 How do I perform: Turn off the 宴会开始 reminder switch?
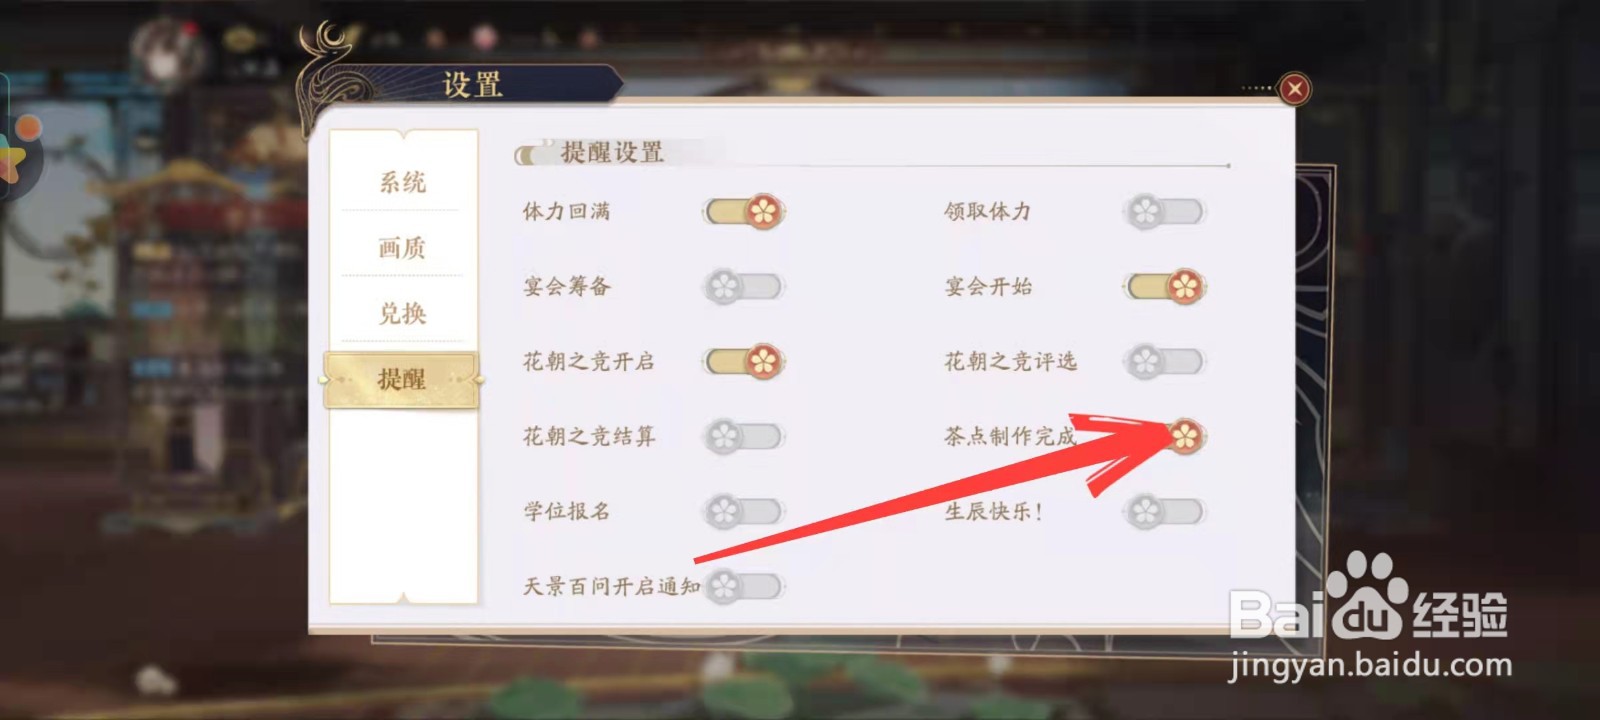pos(1166,286)
